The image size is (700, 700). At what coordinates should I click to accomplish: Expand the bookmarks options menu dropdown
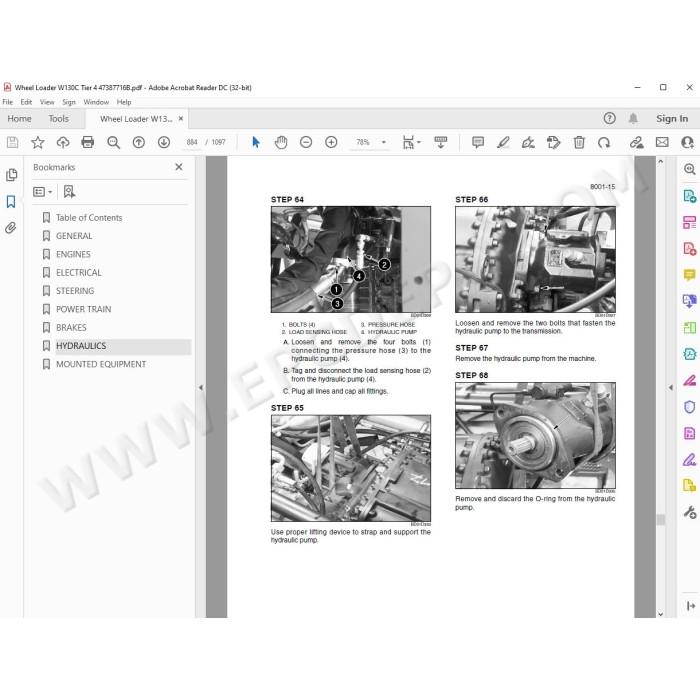coord(43,192)
